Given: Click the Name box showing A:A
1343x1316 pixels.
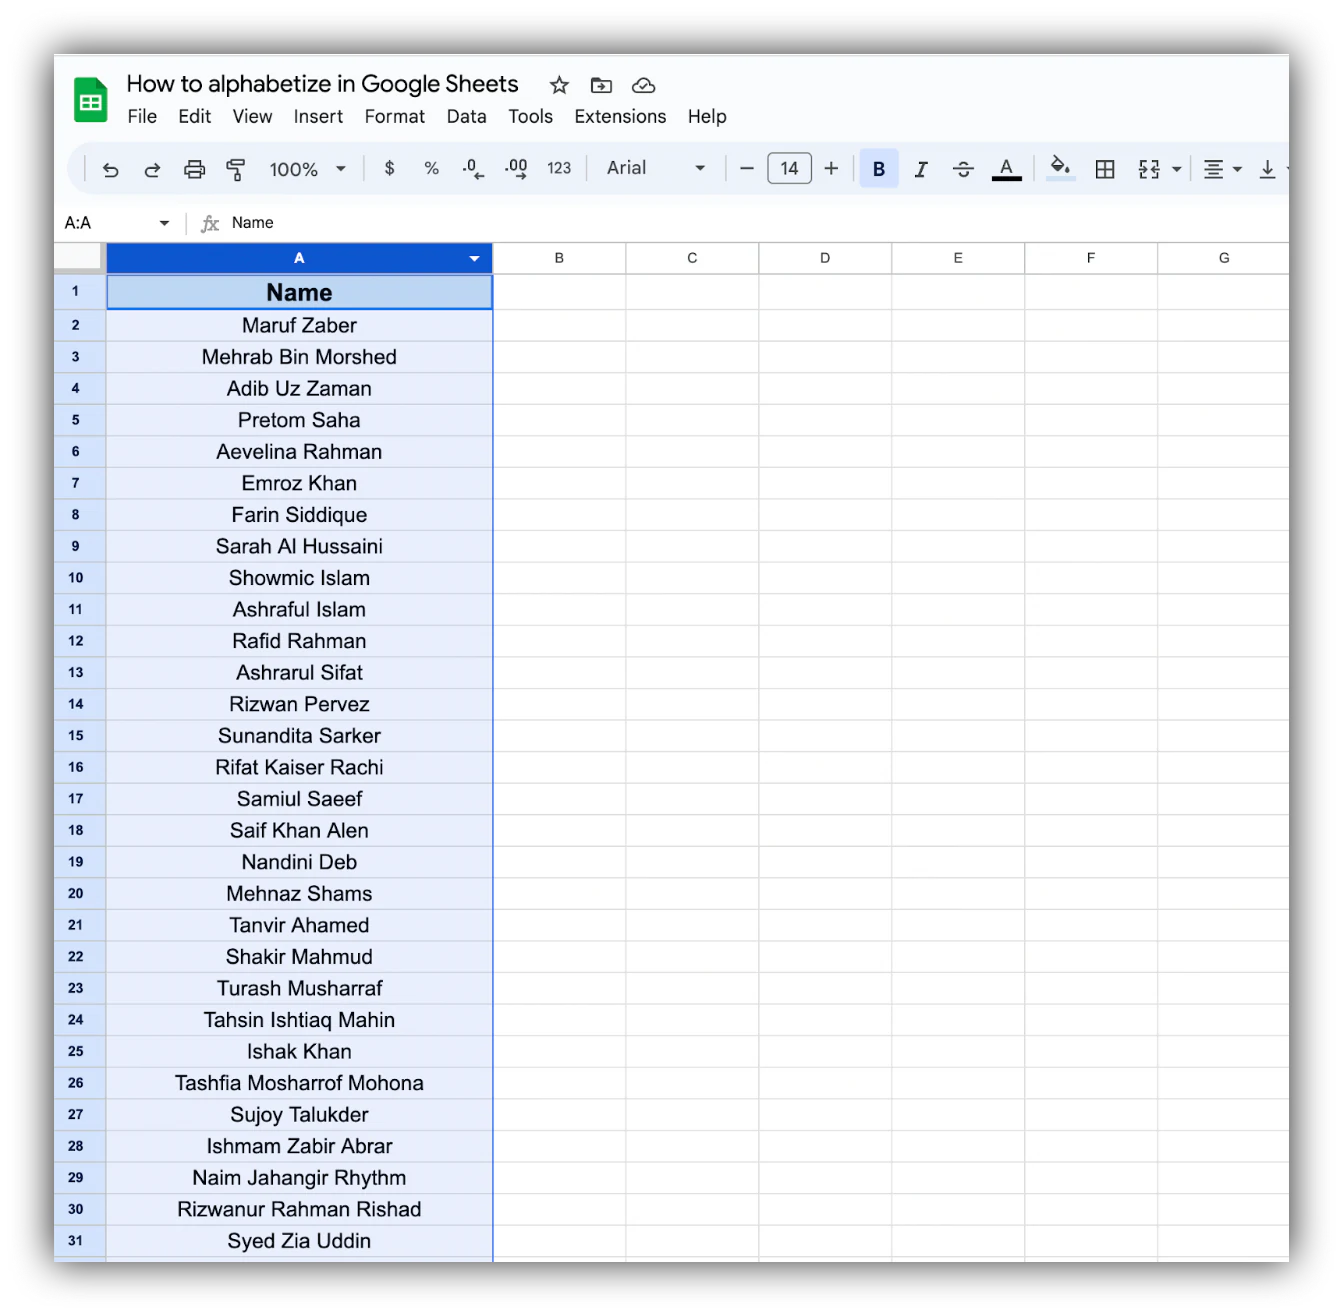Looking at the screenshot, I should point(117,223).
